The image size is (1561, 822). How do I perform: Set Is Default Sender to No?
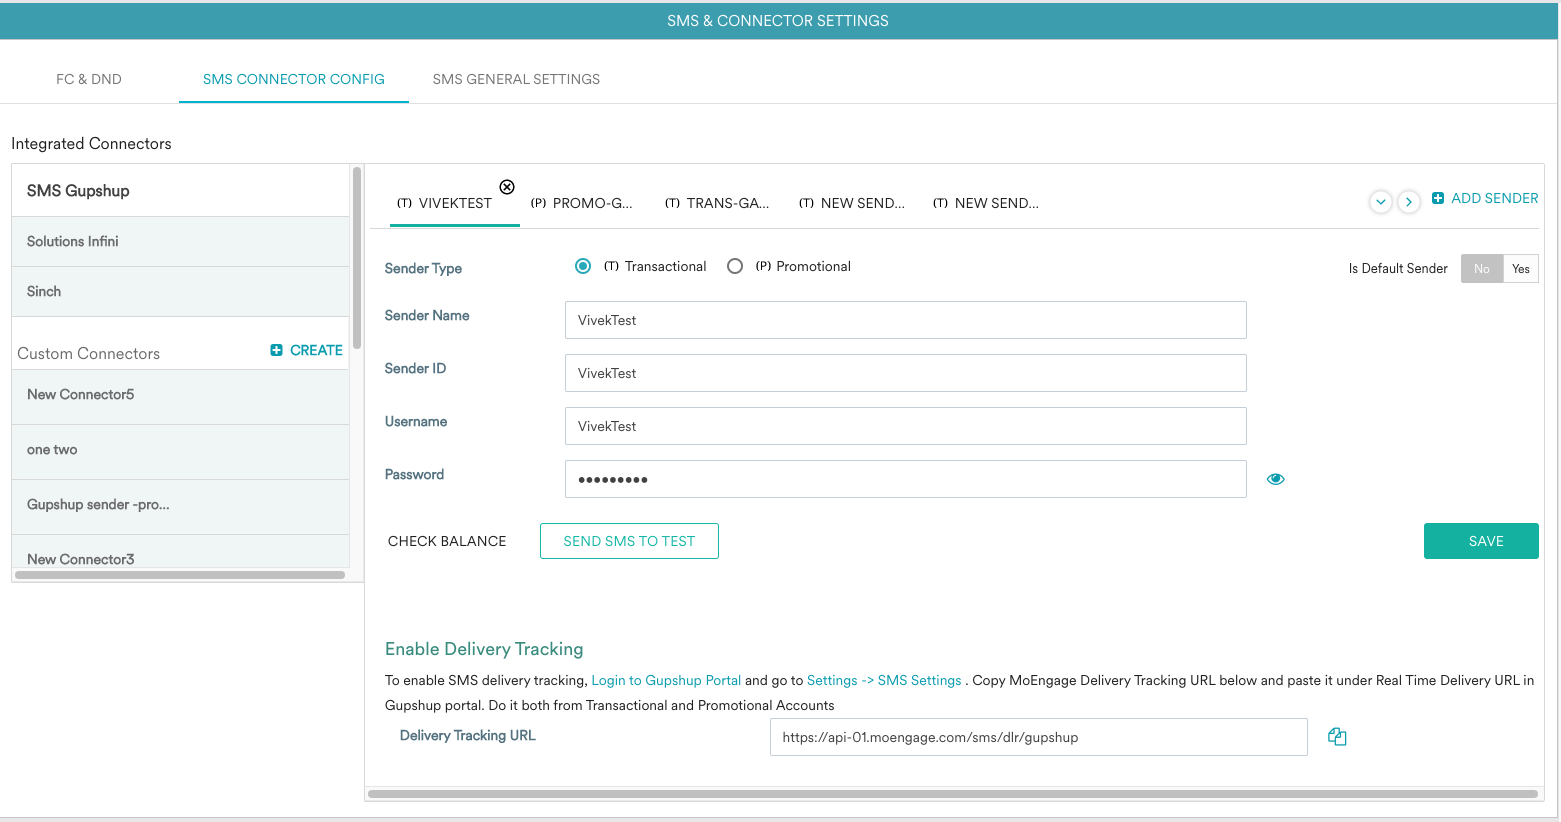[x=1482, y=268]
